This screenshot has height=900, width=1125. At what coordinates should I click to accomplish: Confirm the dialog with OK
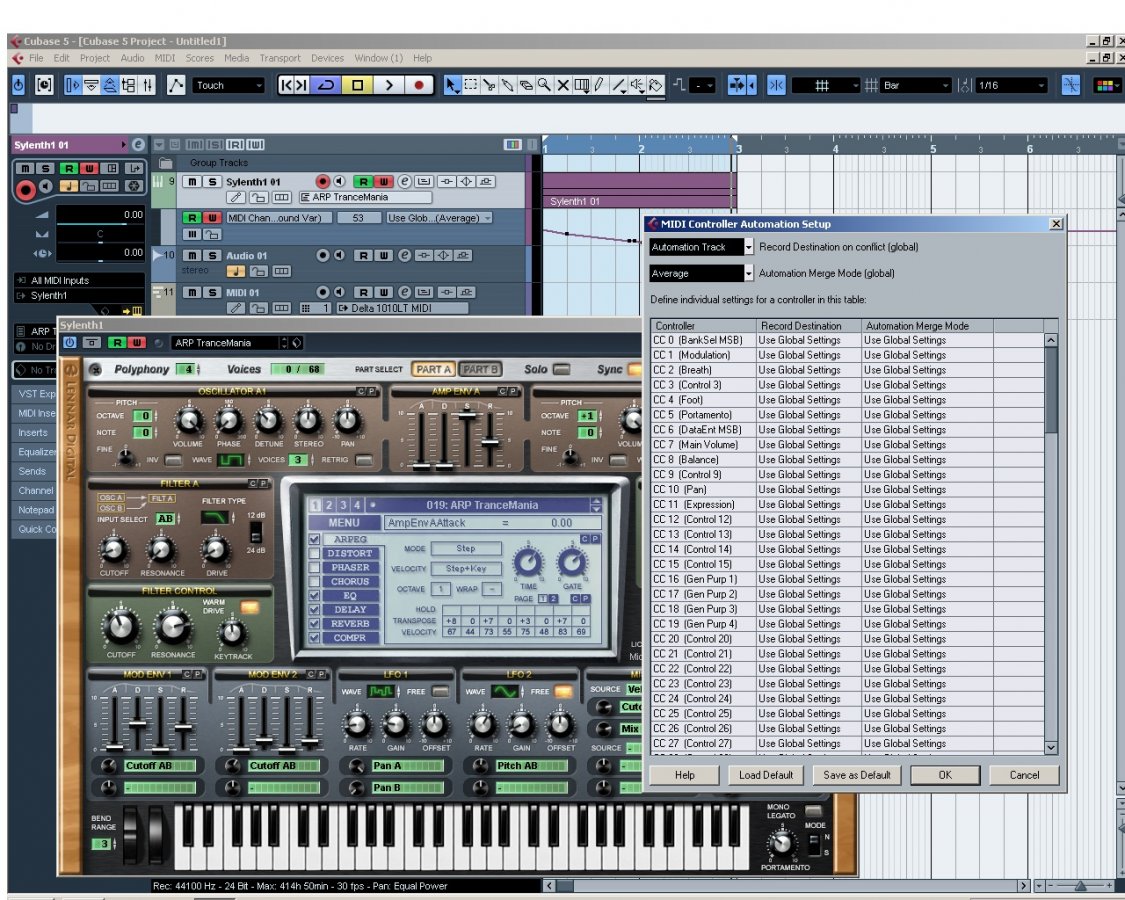(945, 775)
